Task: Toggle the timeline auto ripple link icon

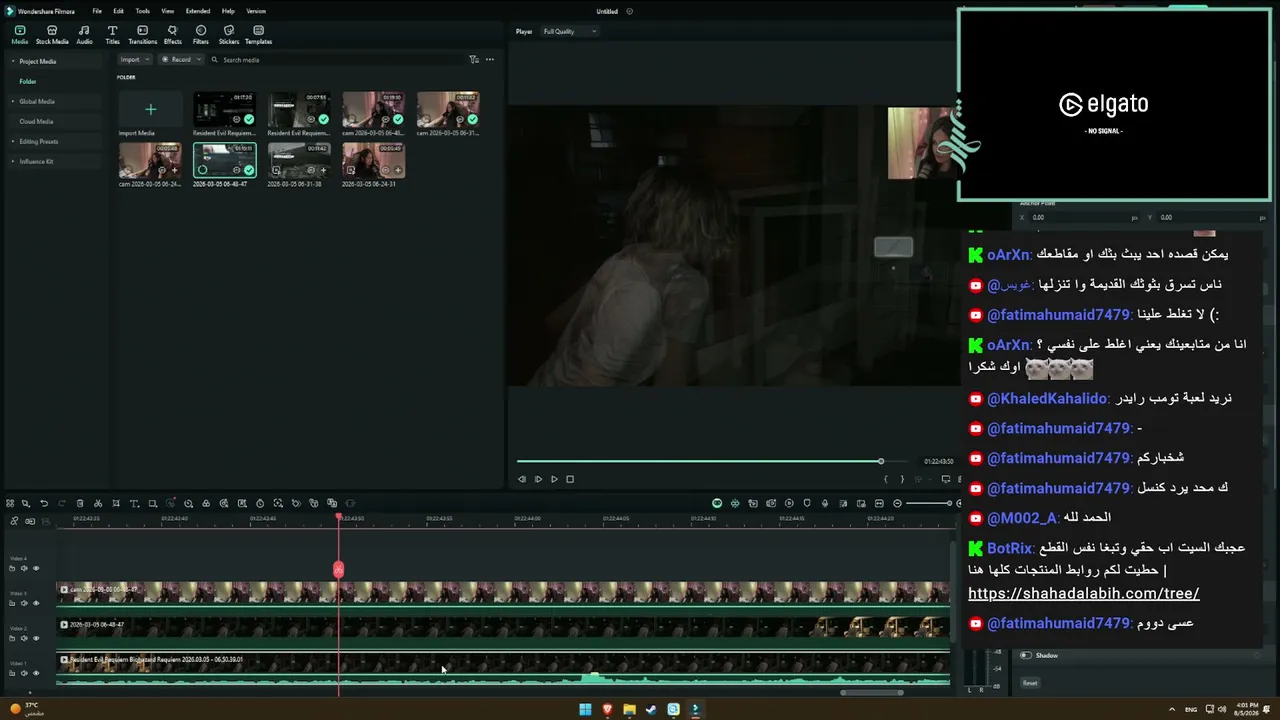Action: pos(14,521)
